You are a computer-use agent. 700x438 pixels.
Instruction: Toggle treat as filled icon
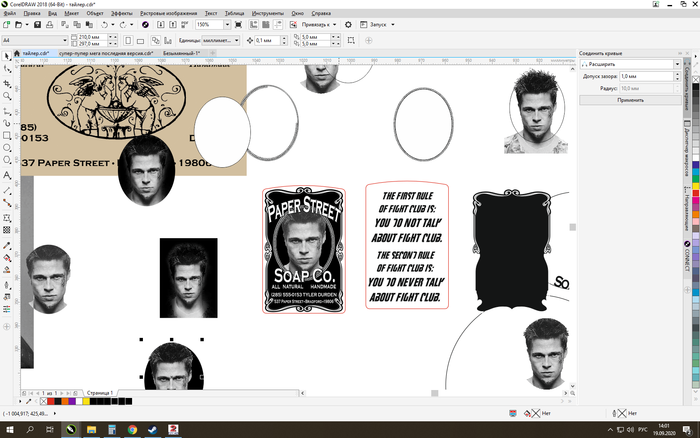pyautogui.click(x=351, y=41)
